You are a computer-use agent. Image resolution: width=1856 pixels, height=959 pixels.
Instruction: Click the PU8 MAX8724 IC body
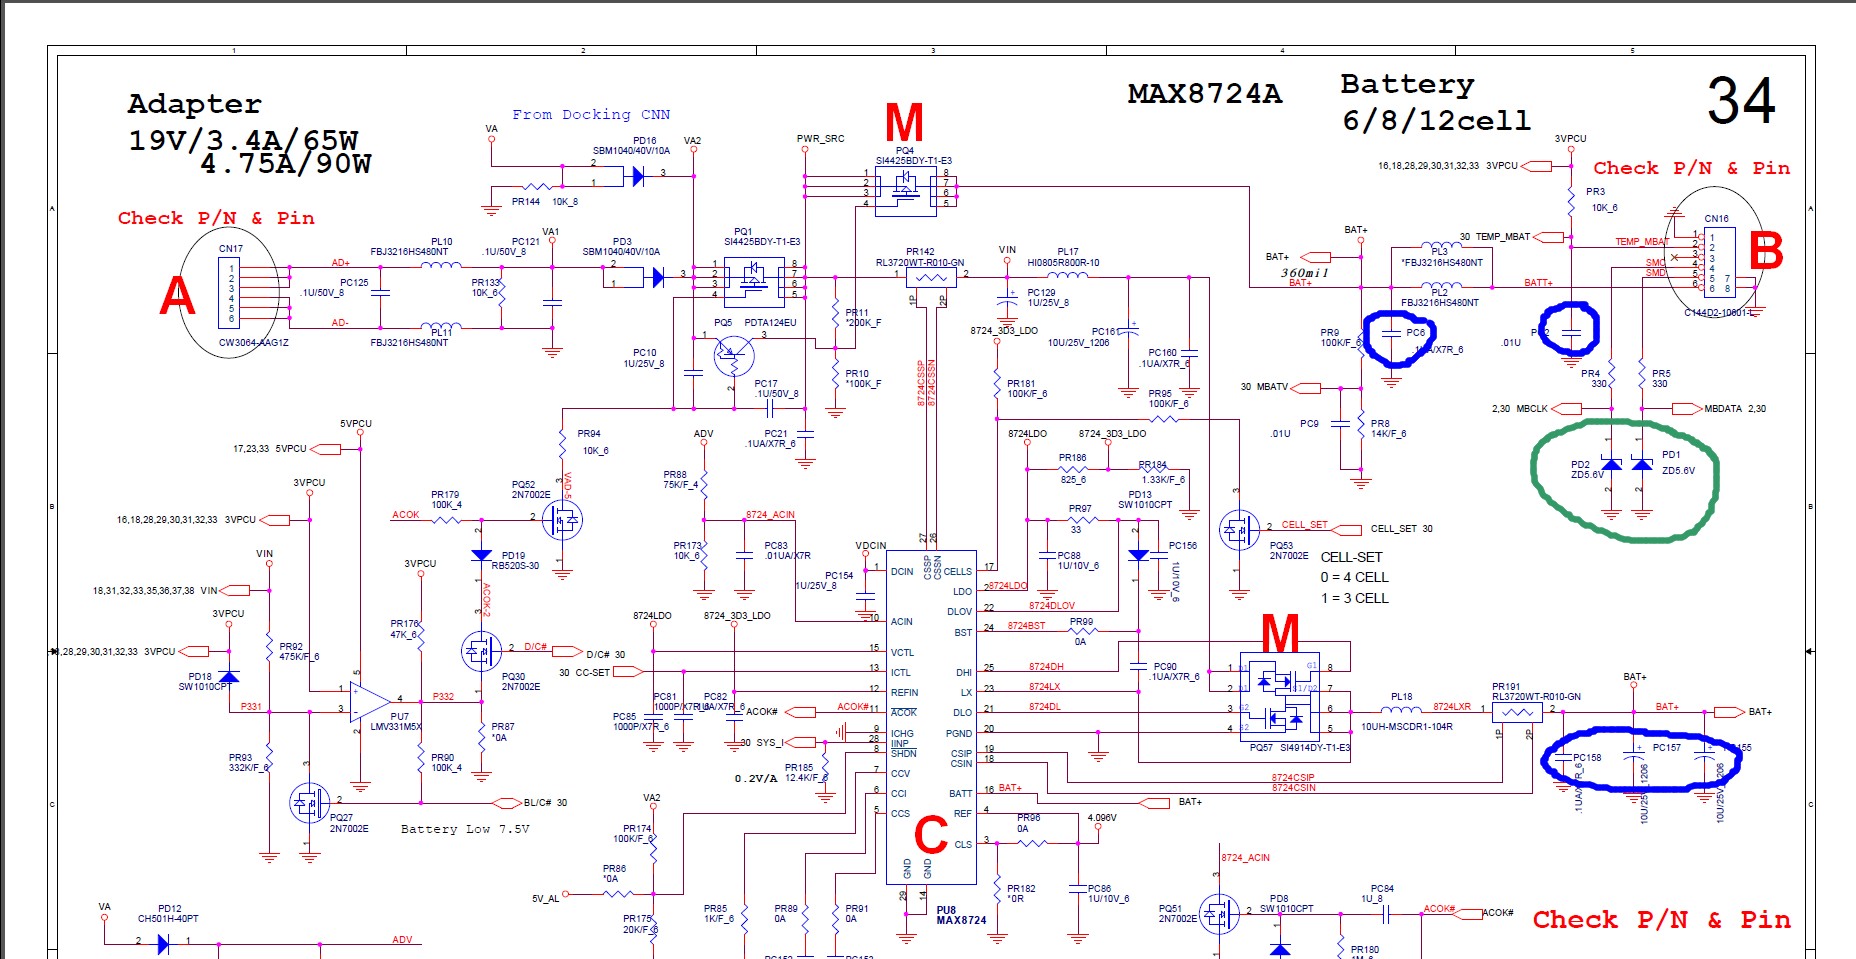point(931,717)
